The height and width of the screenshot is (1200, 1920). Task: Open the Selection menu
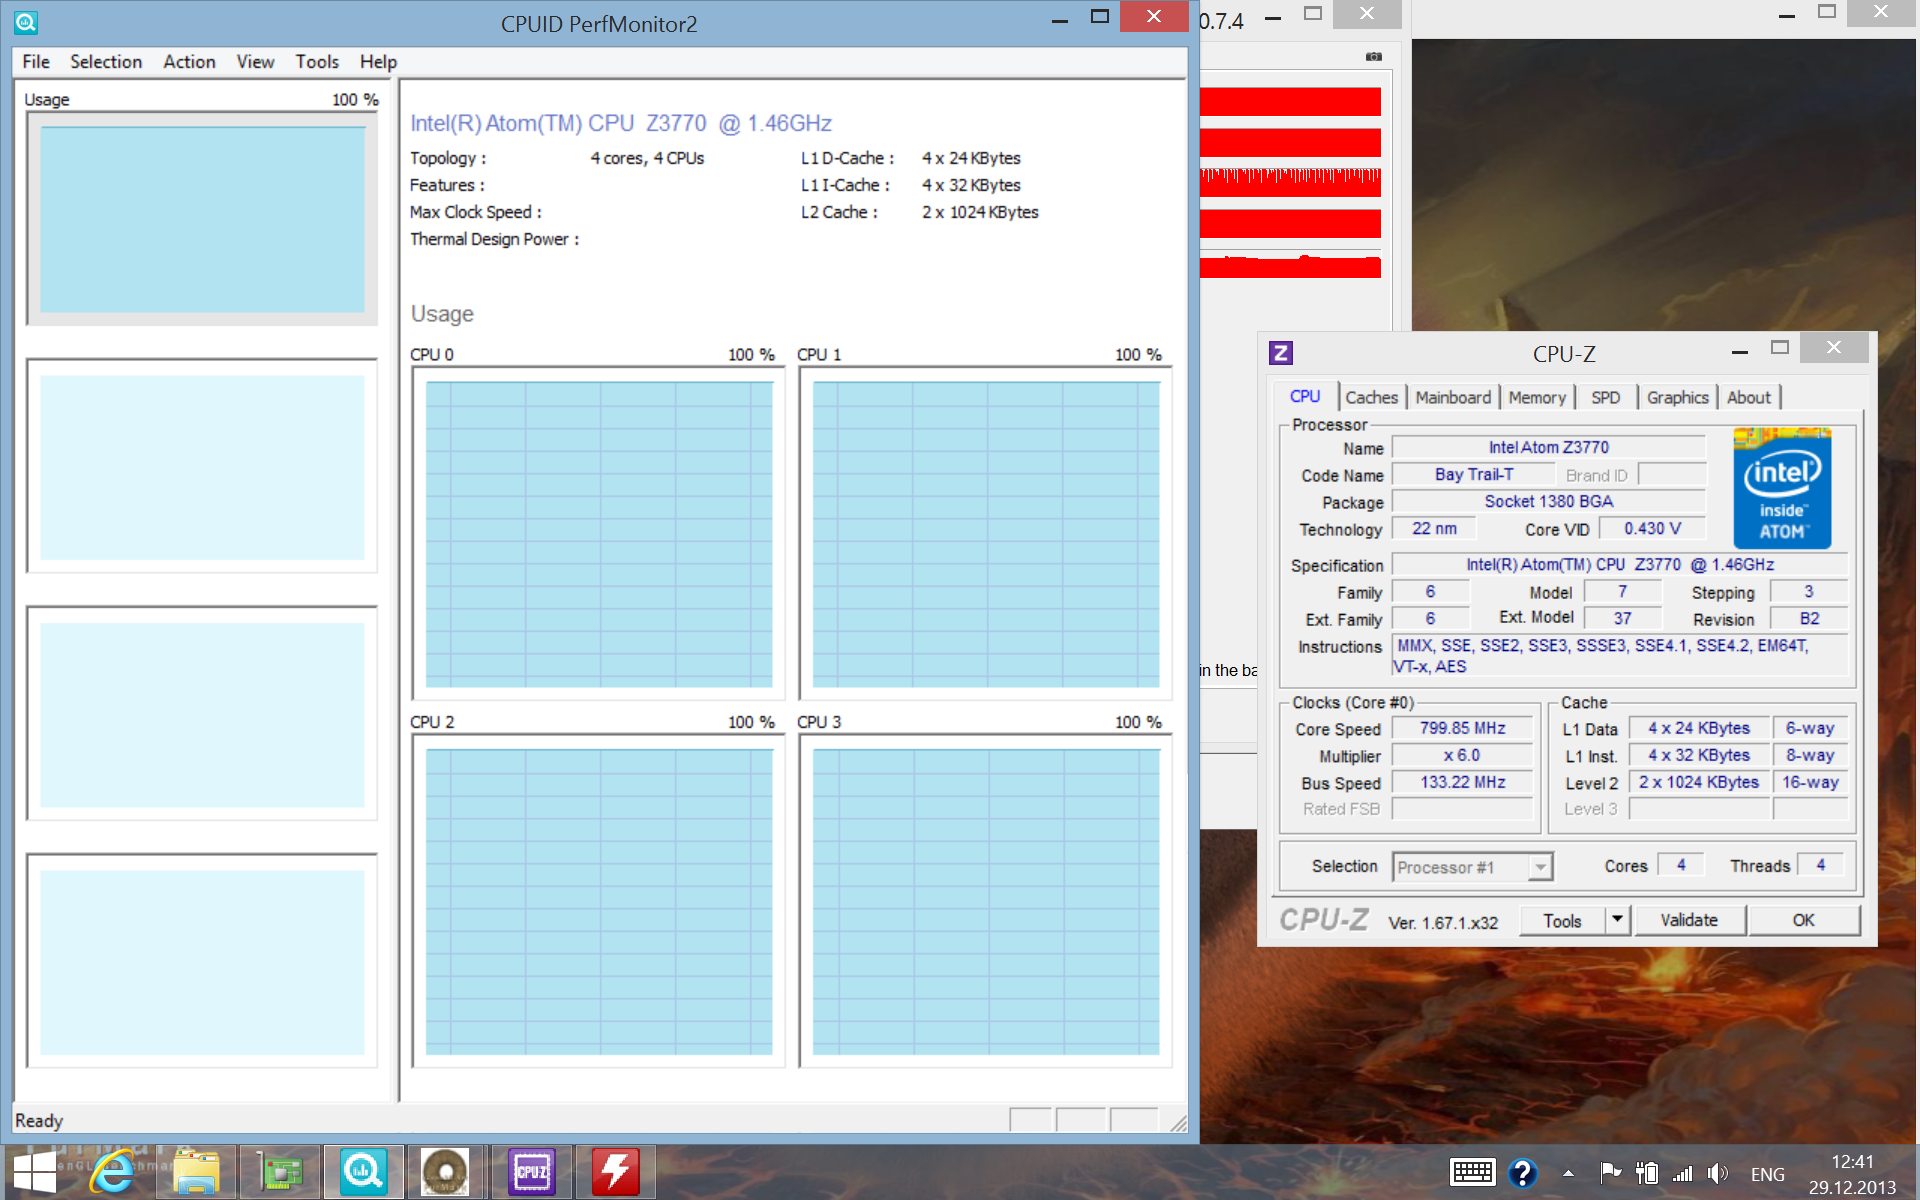click(106, 62)
